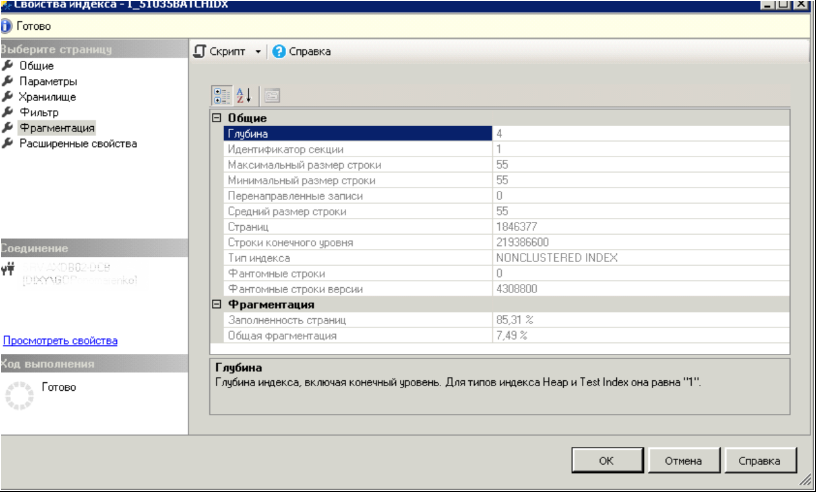Select the Фильтр page
Viewport: 816px width, 492px height.
point(39,113)
